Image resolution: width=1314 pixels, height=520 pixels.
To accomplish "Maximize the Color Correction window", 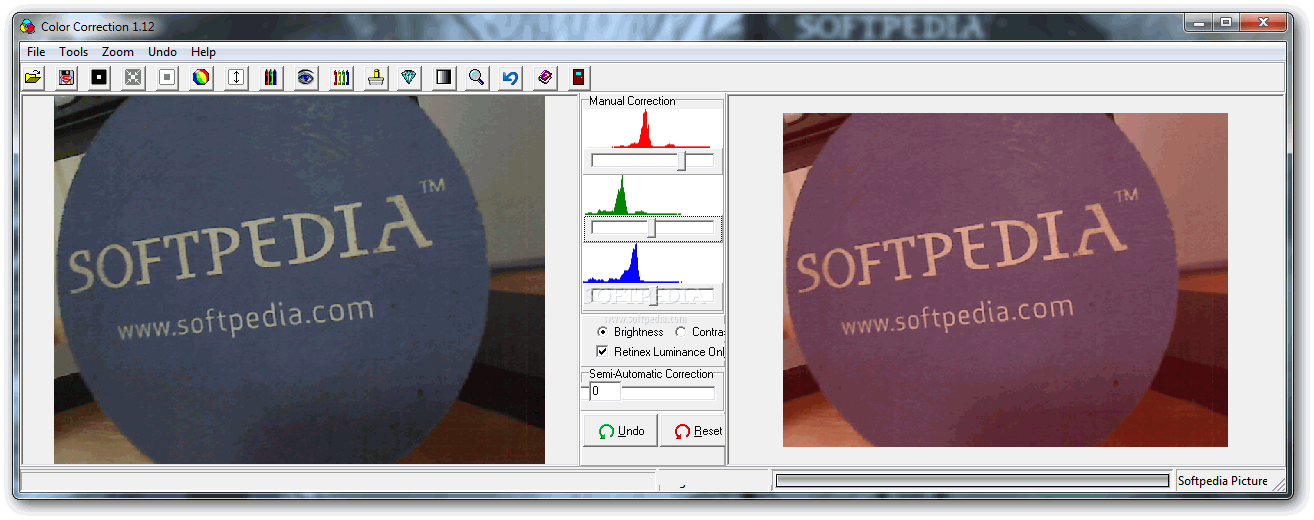I will pos(1225,21).
